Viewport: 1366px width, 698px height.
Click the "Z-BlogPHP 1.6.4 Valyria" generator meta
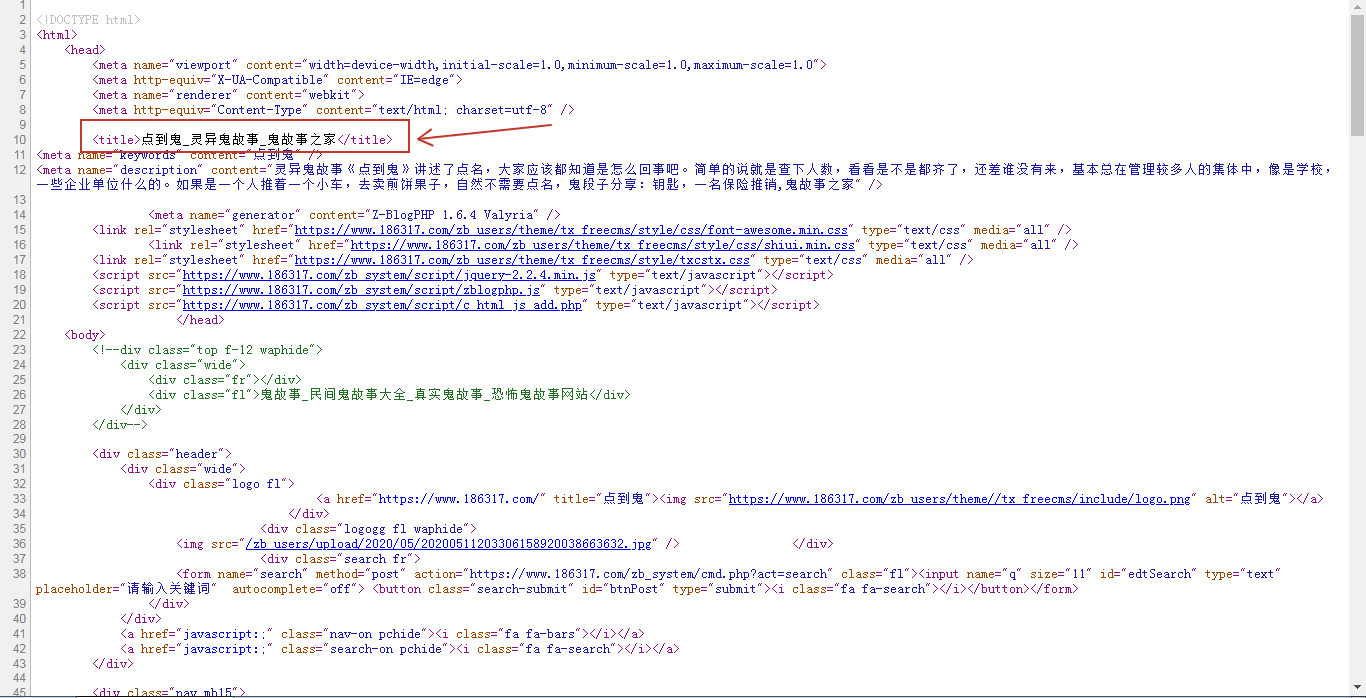click(354, 215)
